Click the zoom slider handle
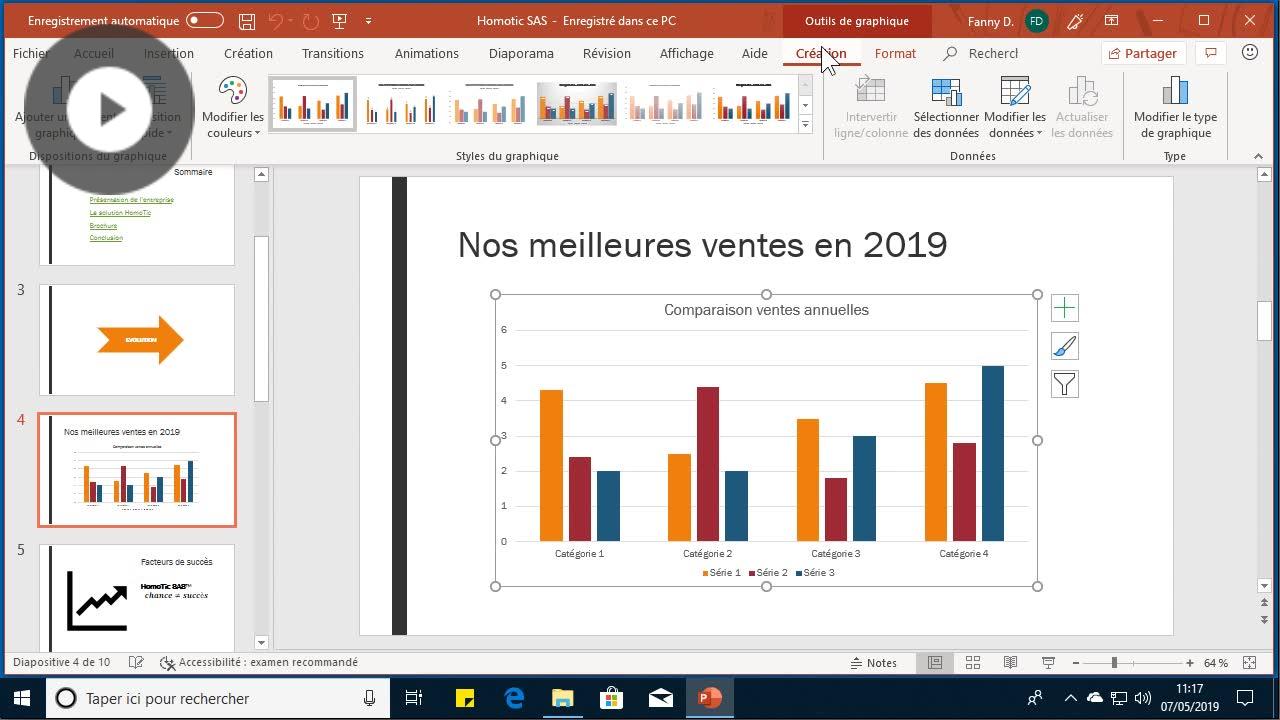Viewport: 1280px width, 720px height. point(1114,663)
